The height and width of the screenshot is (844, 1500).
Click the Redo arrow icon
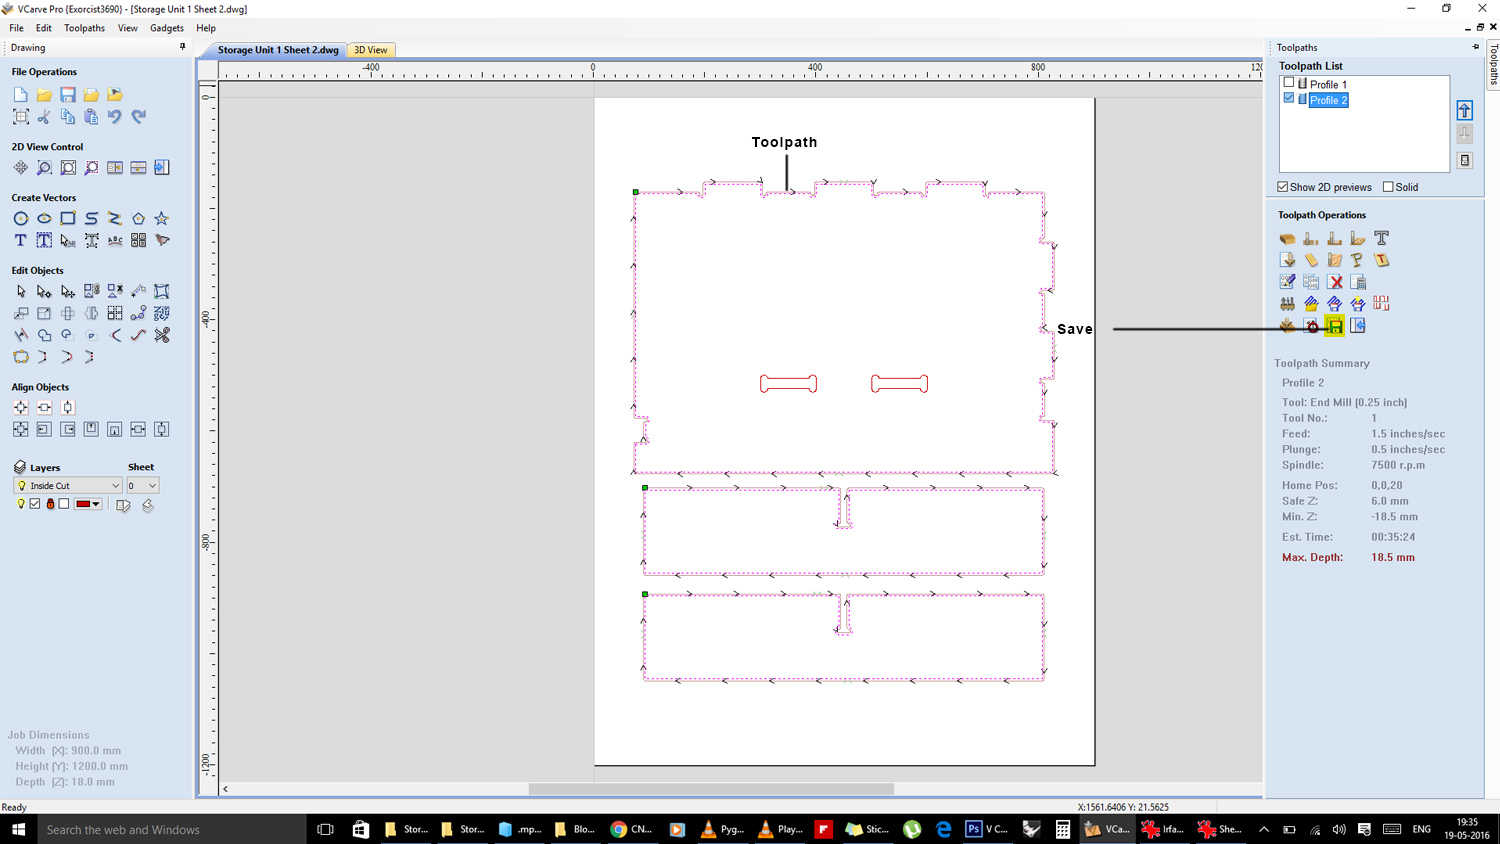pos(138,117)
